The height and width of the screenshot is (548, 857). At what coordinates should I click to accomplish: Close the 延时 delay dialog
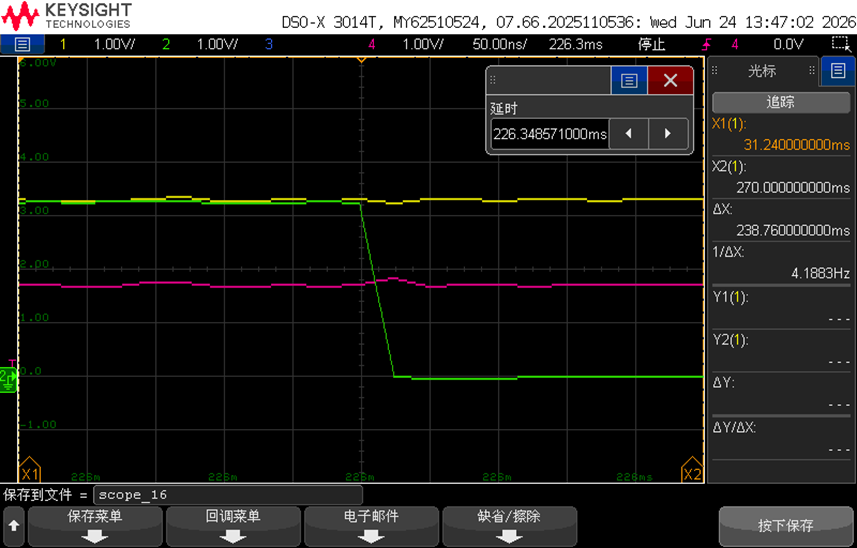point(671,81)
